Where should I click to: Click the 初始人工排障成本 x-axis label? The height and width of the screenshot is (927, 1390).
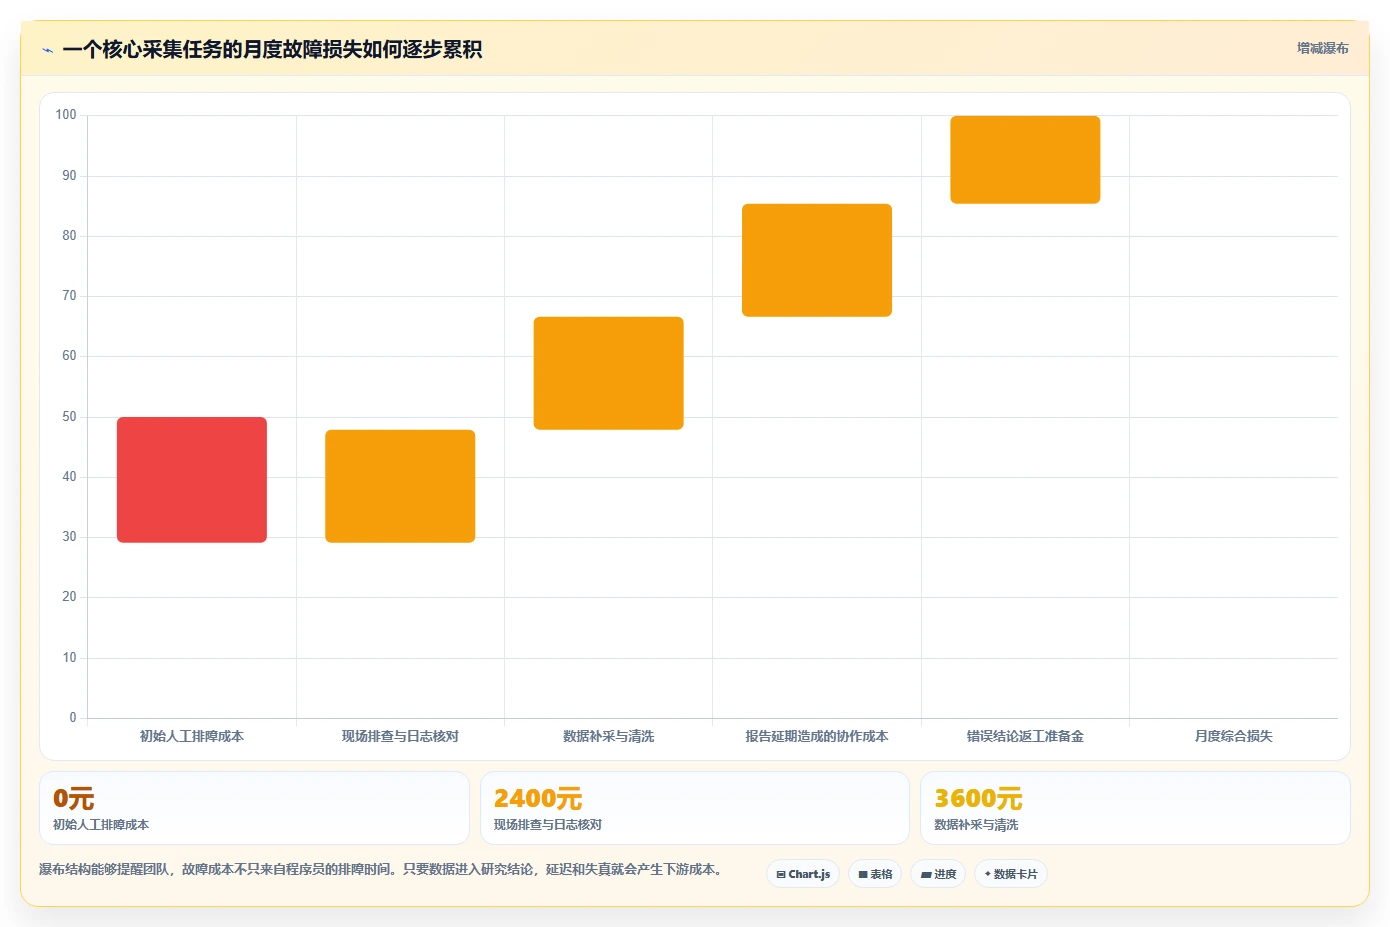(x=192, y=736)
